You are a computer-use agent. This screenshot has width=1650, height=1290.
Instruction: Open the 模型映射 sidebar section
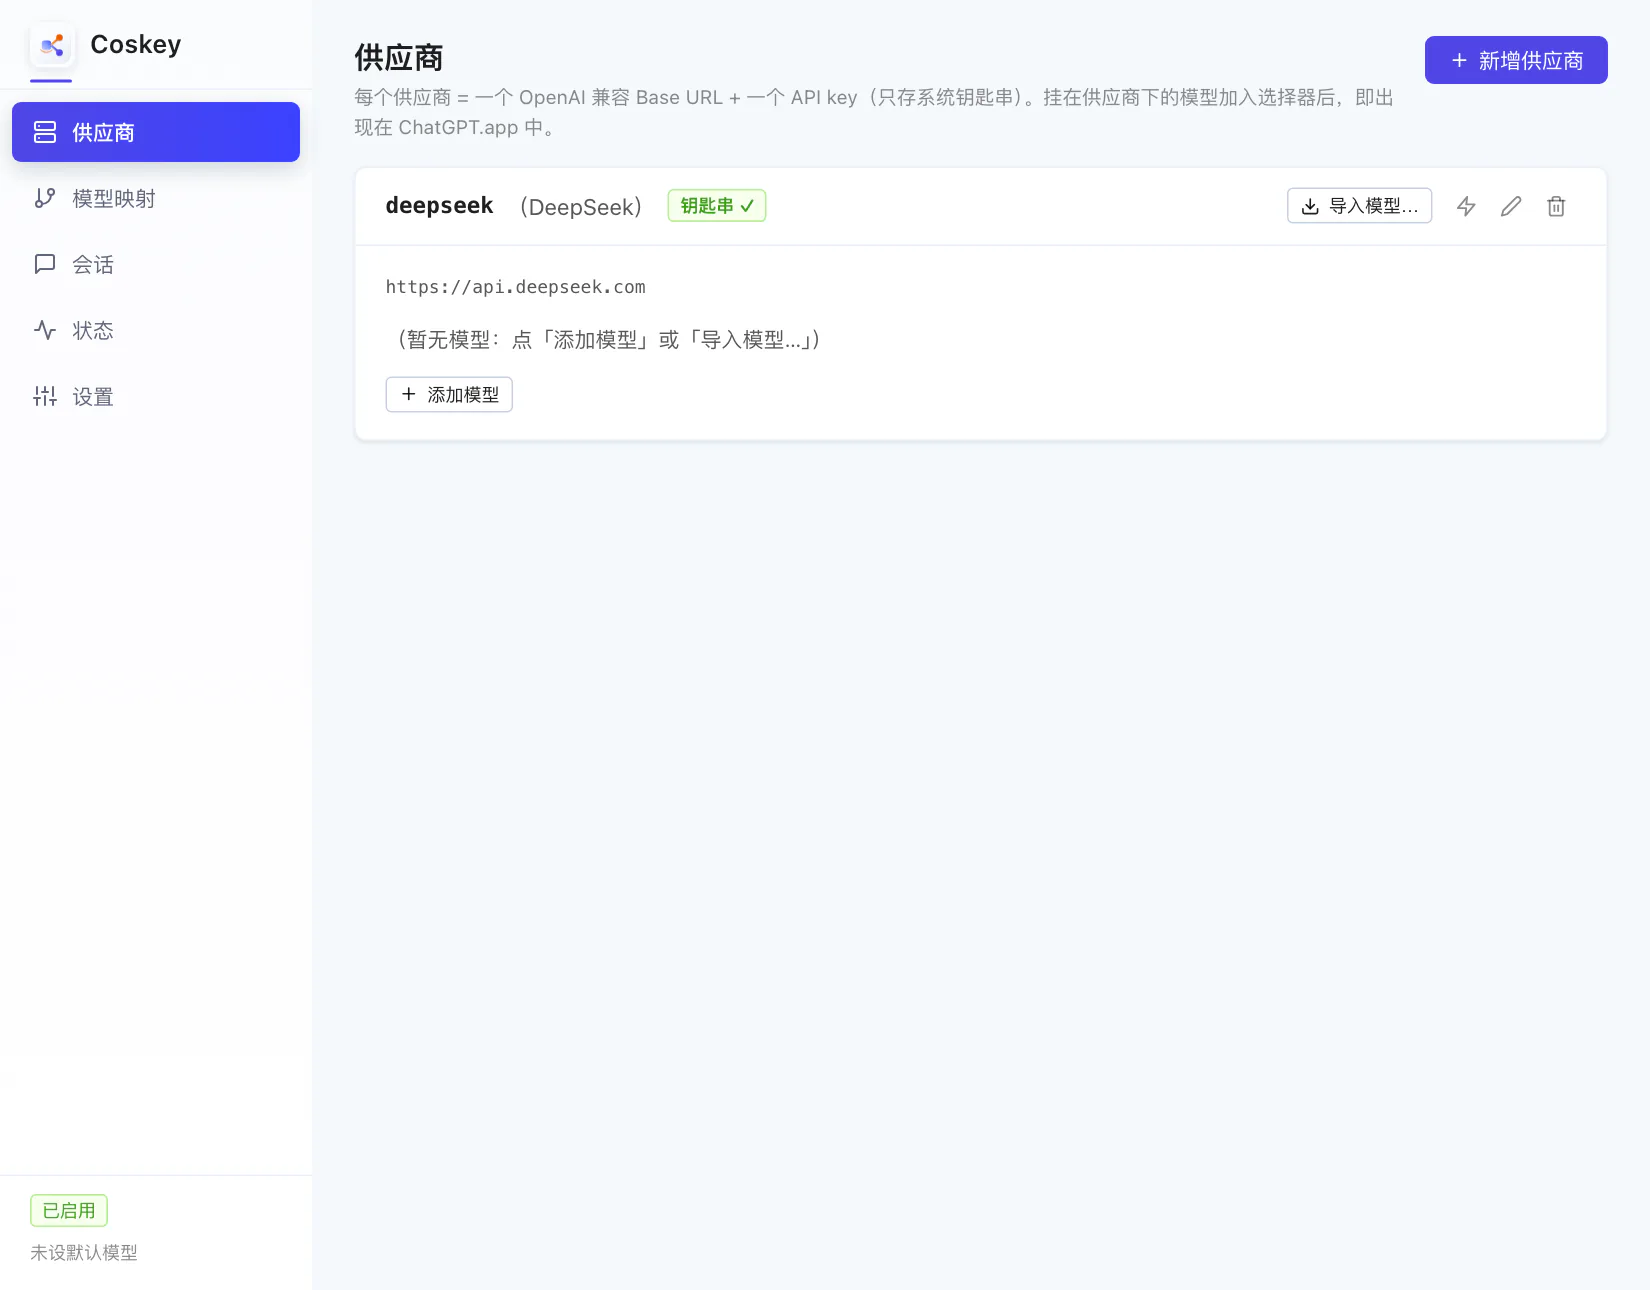click(x=156, y=198)
